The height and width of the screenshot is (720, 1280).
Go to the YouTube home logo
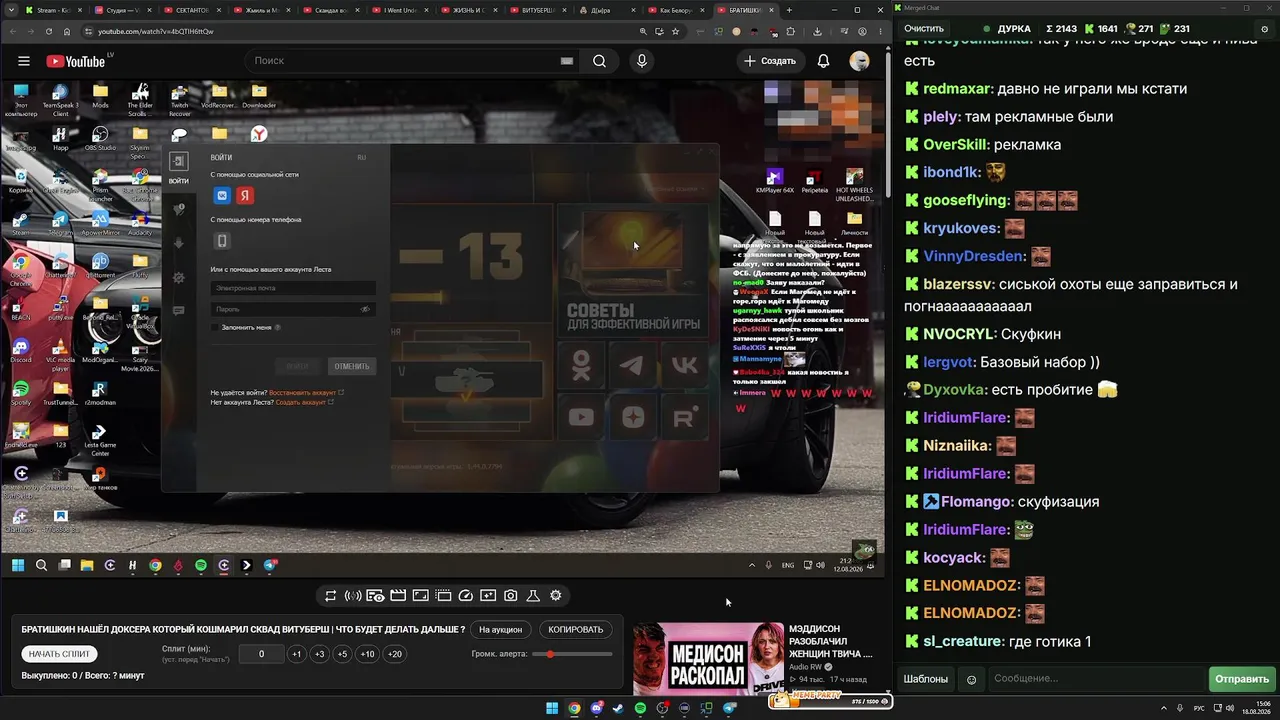75,61
